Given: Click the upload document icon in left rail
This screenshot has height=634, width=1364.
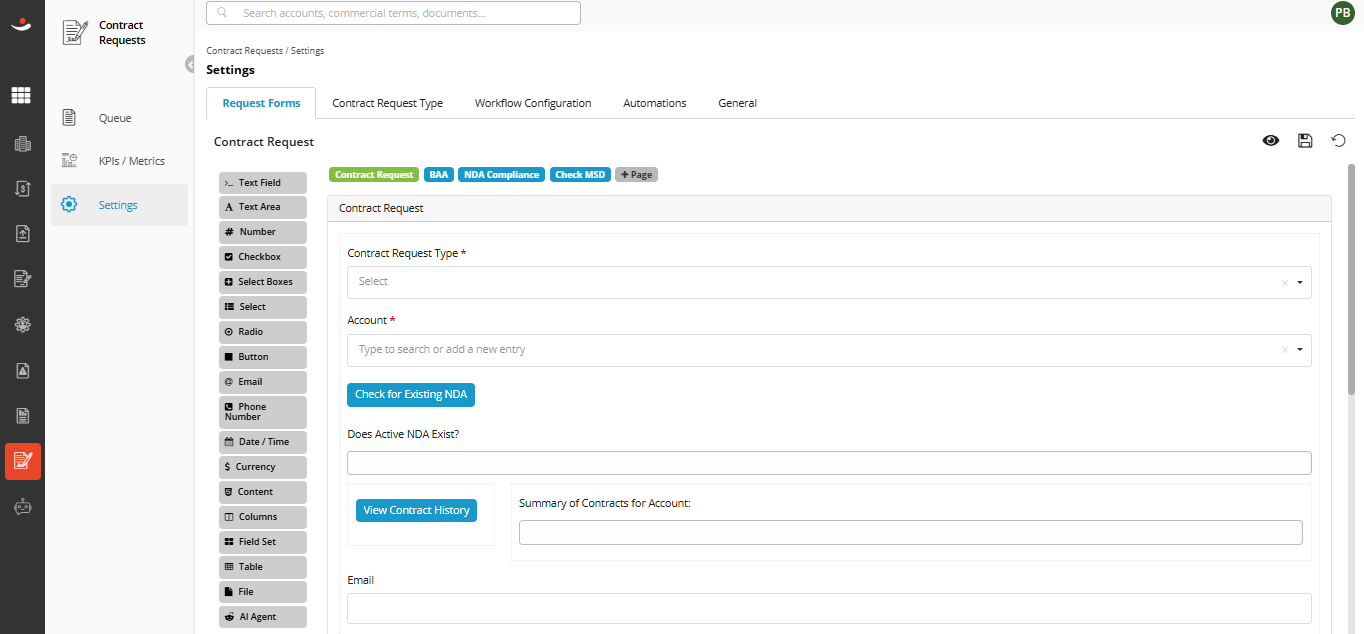Looking at the screenshot, I should point(22,233).
